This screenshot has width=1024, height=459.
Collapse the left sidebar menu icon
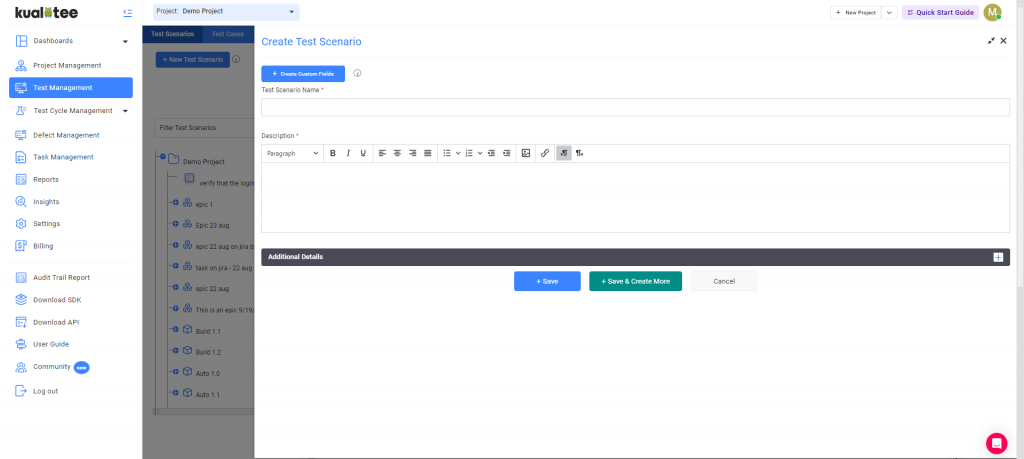[127, 13]
